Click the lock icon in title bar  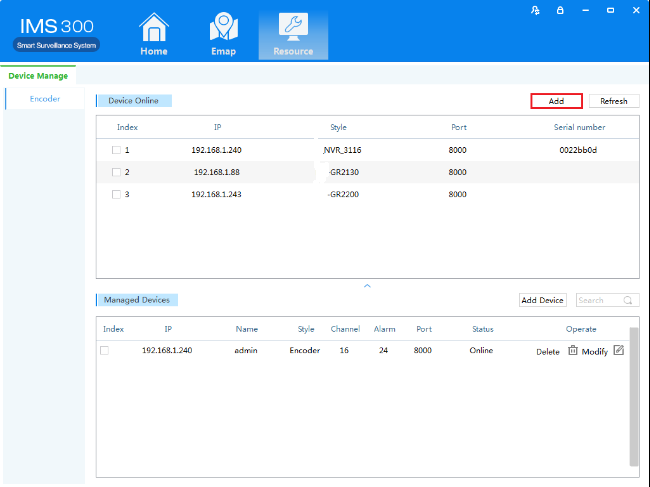point(560,10)
